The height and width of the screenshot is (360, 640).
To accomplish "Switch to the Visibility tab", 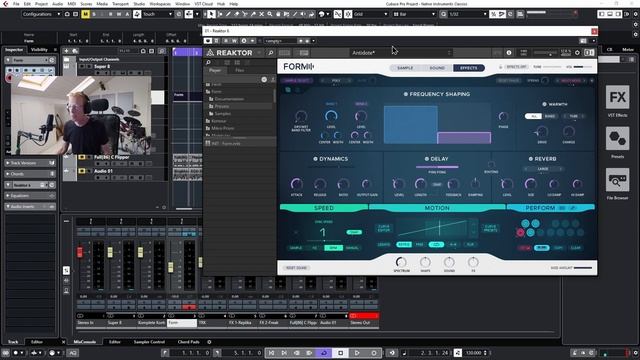I will click(40, 50).
